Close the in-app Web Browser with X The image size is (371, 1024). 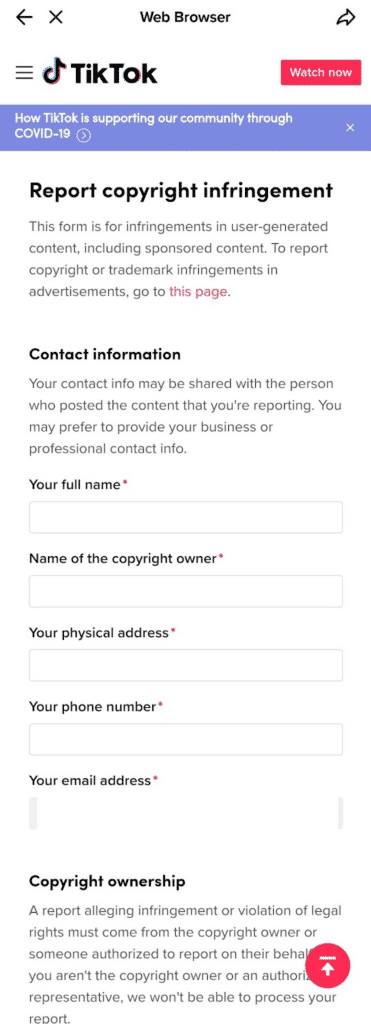tap(56, 18)
